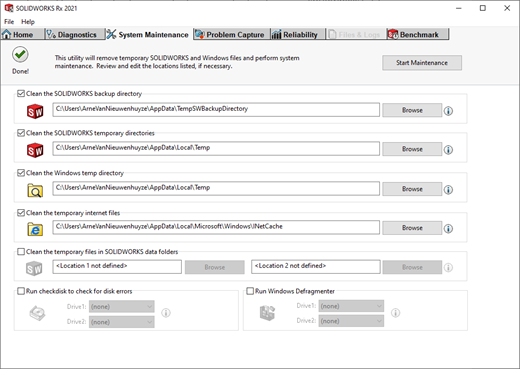
Task: Click the INetCache path field
Action: pos(216,227)
